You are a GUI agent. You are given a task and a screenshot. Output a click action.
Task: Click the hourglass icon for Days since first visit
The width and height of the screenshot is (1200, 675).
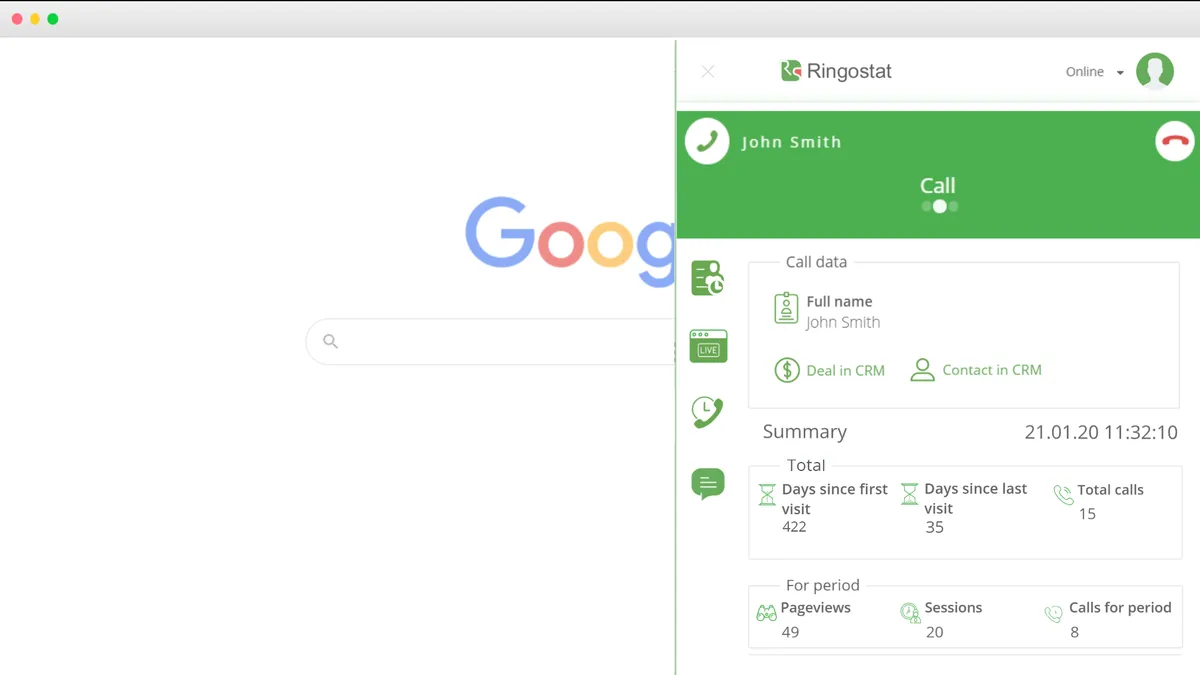(767, 494)
